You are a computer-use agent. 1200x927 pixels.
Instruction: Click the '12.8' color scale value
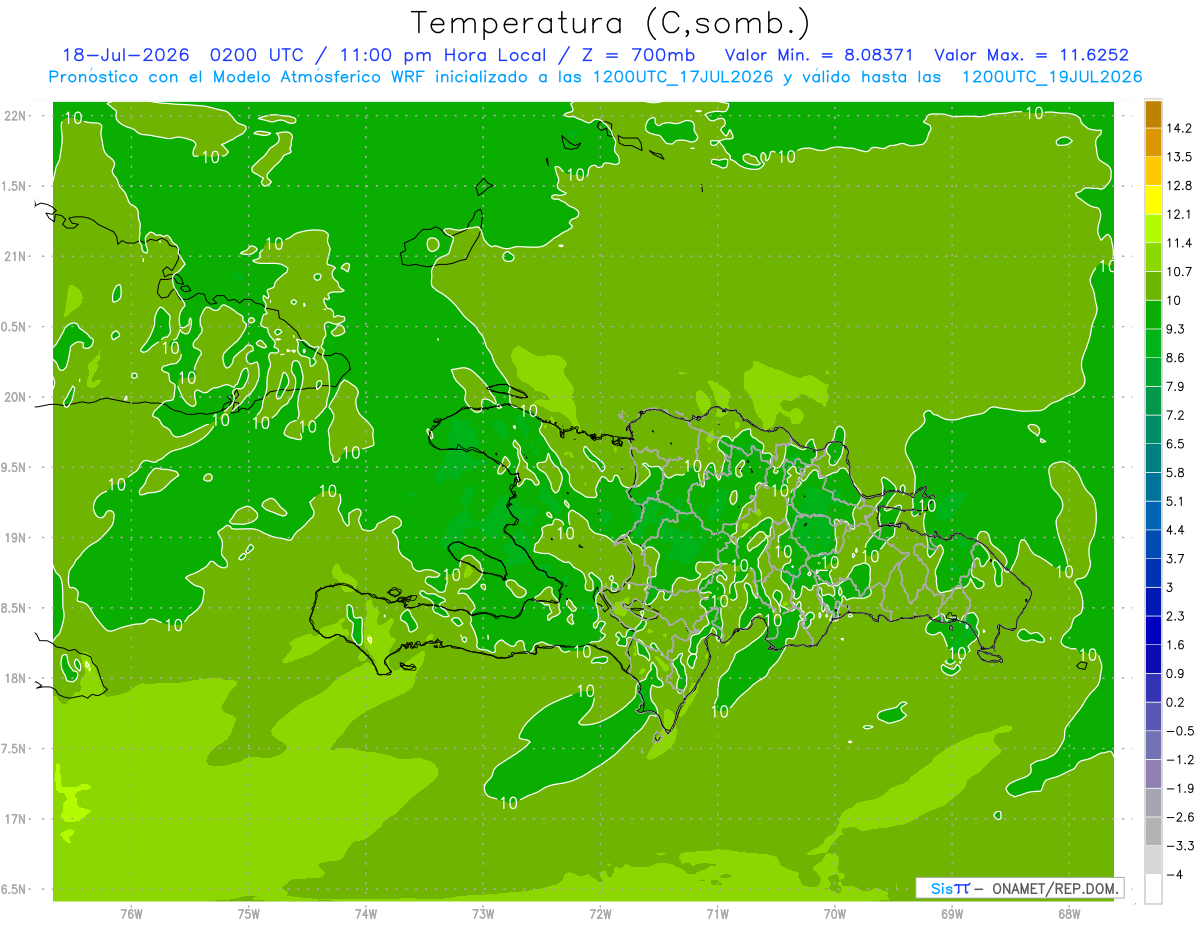[x=1179, y=185]
